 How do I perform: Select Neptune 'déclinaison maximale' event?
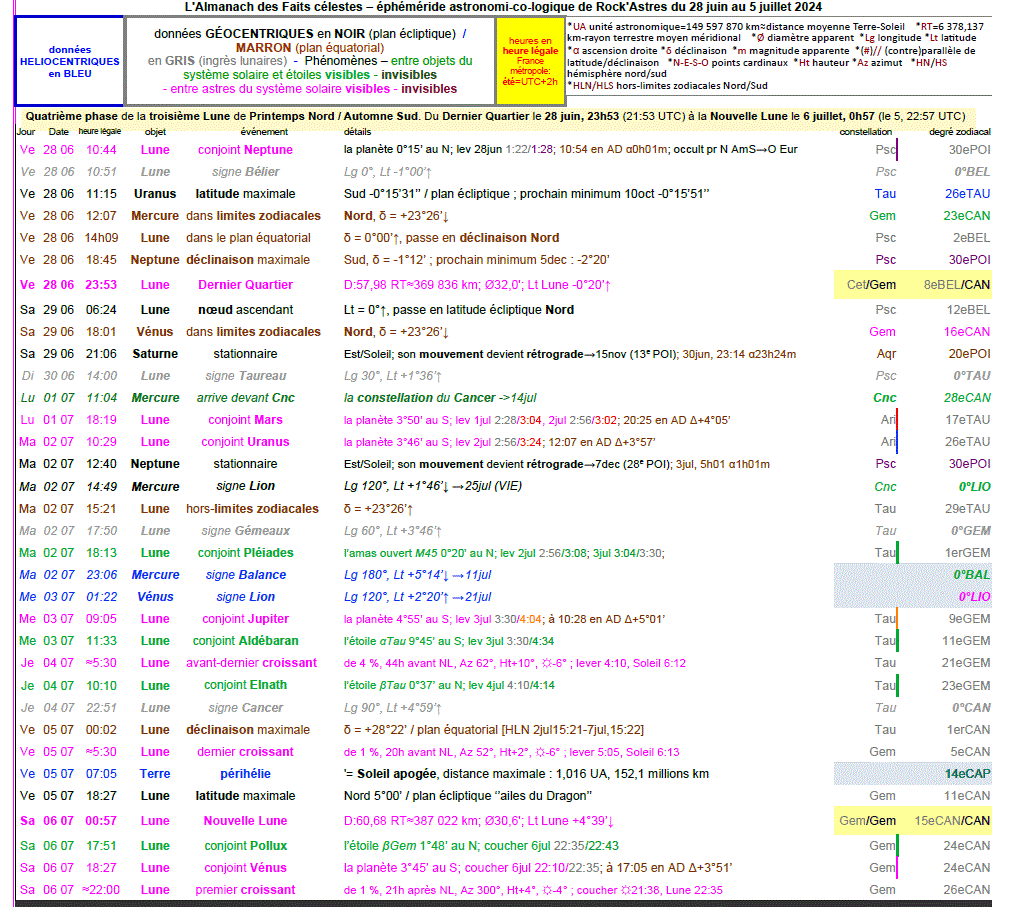(x=248, y=260)
